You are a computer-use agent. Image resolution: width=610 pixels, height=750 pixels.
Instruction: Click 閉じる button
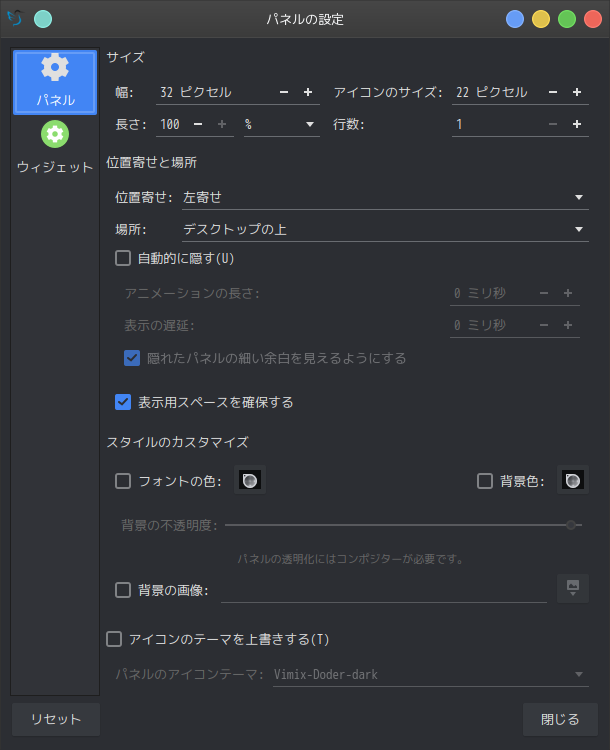(x=560, y=719)
